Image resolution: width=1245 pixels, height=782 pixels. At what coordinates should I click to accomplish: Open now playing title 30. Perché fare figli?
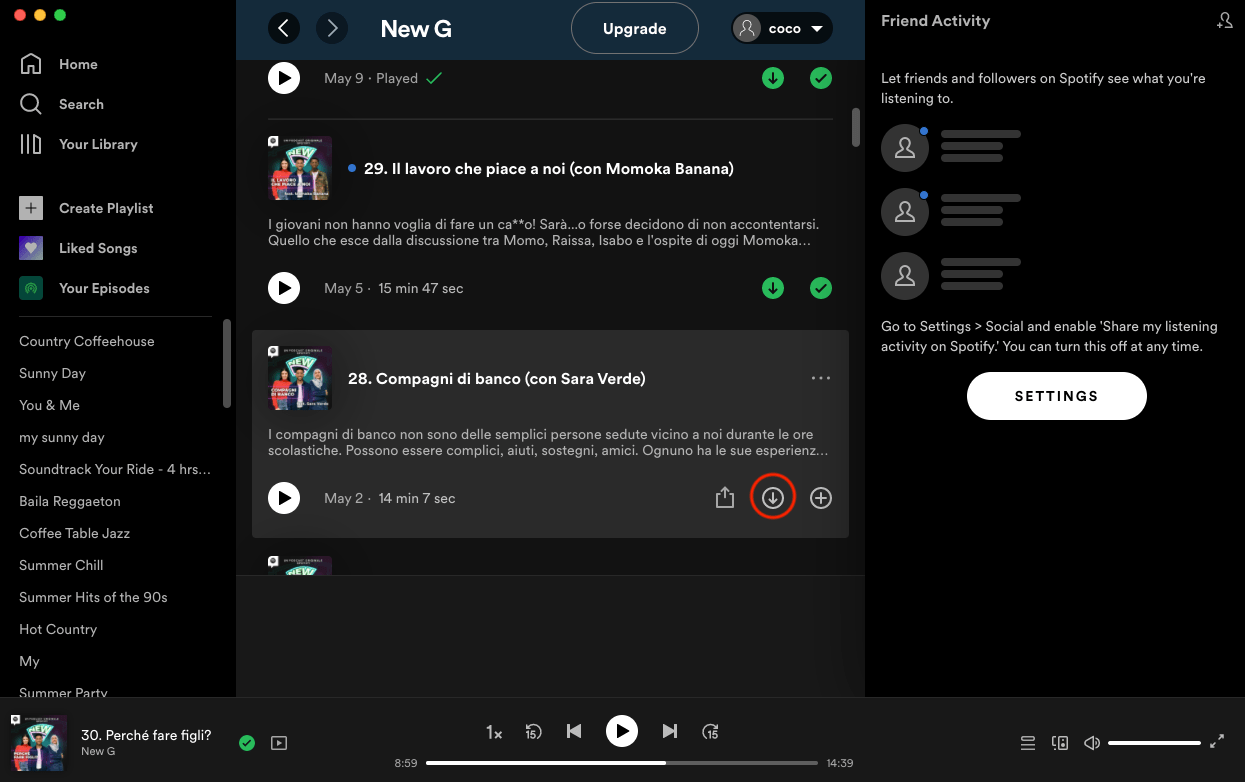tap(146, 735)
